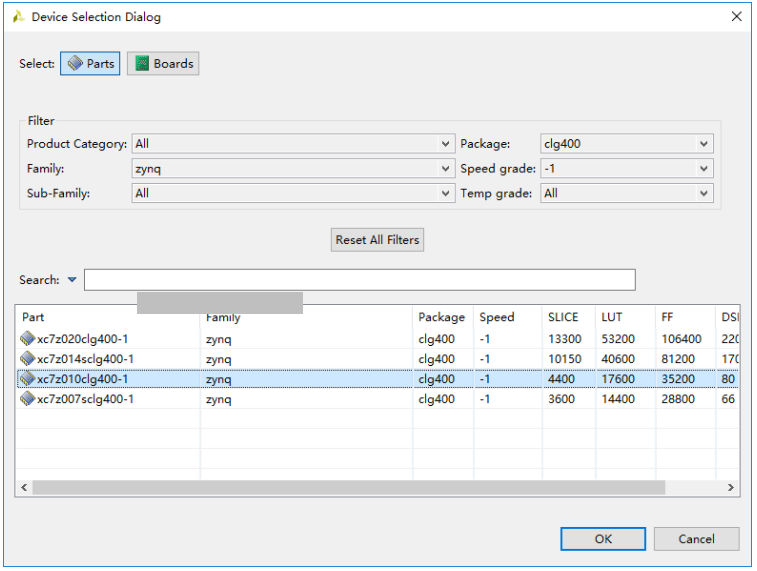Screen dimensions: 757x571
Task: Open the Package dropdown showing clg400
Action: (x=705, y=144)
